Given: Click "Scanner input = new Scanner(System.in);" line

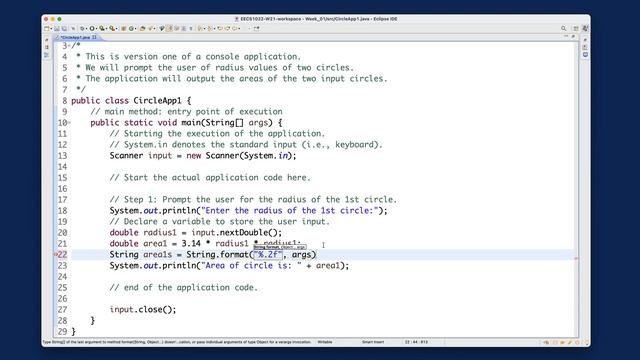Looking at the screenshot, I should [203, 156].
